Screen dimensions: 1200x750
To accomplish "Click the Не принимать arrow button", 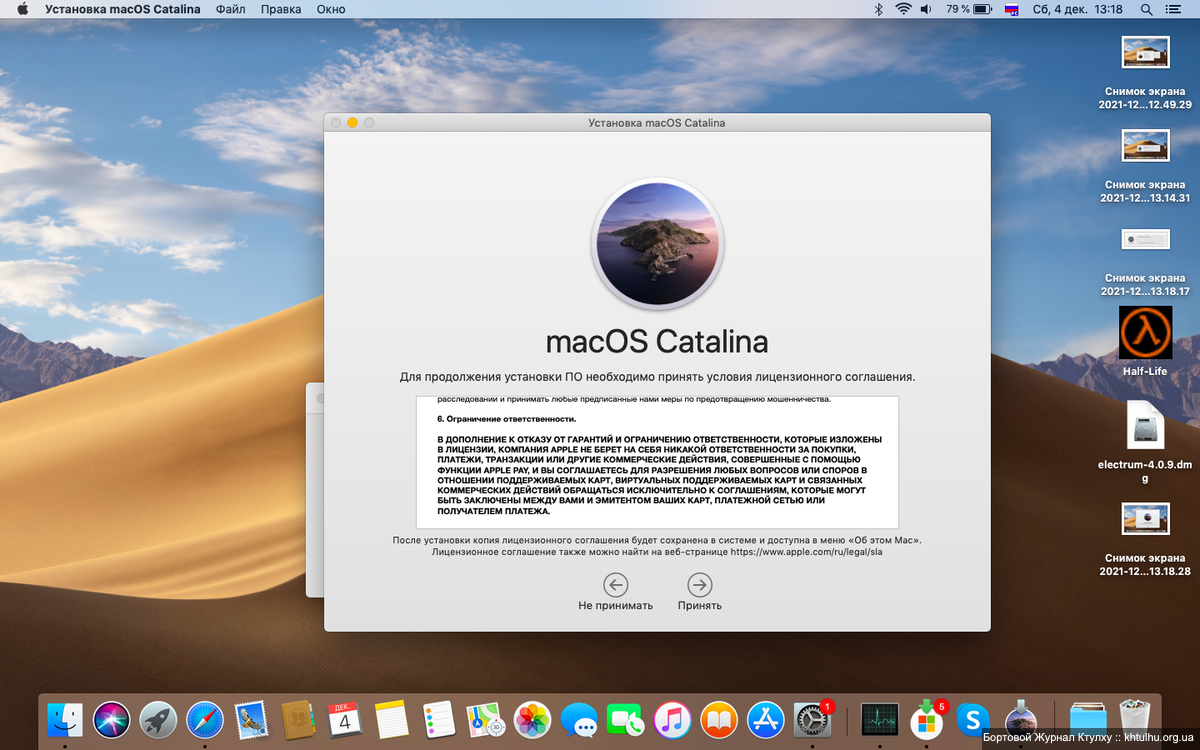I will pyautogui.click(x=616, y=585).
